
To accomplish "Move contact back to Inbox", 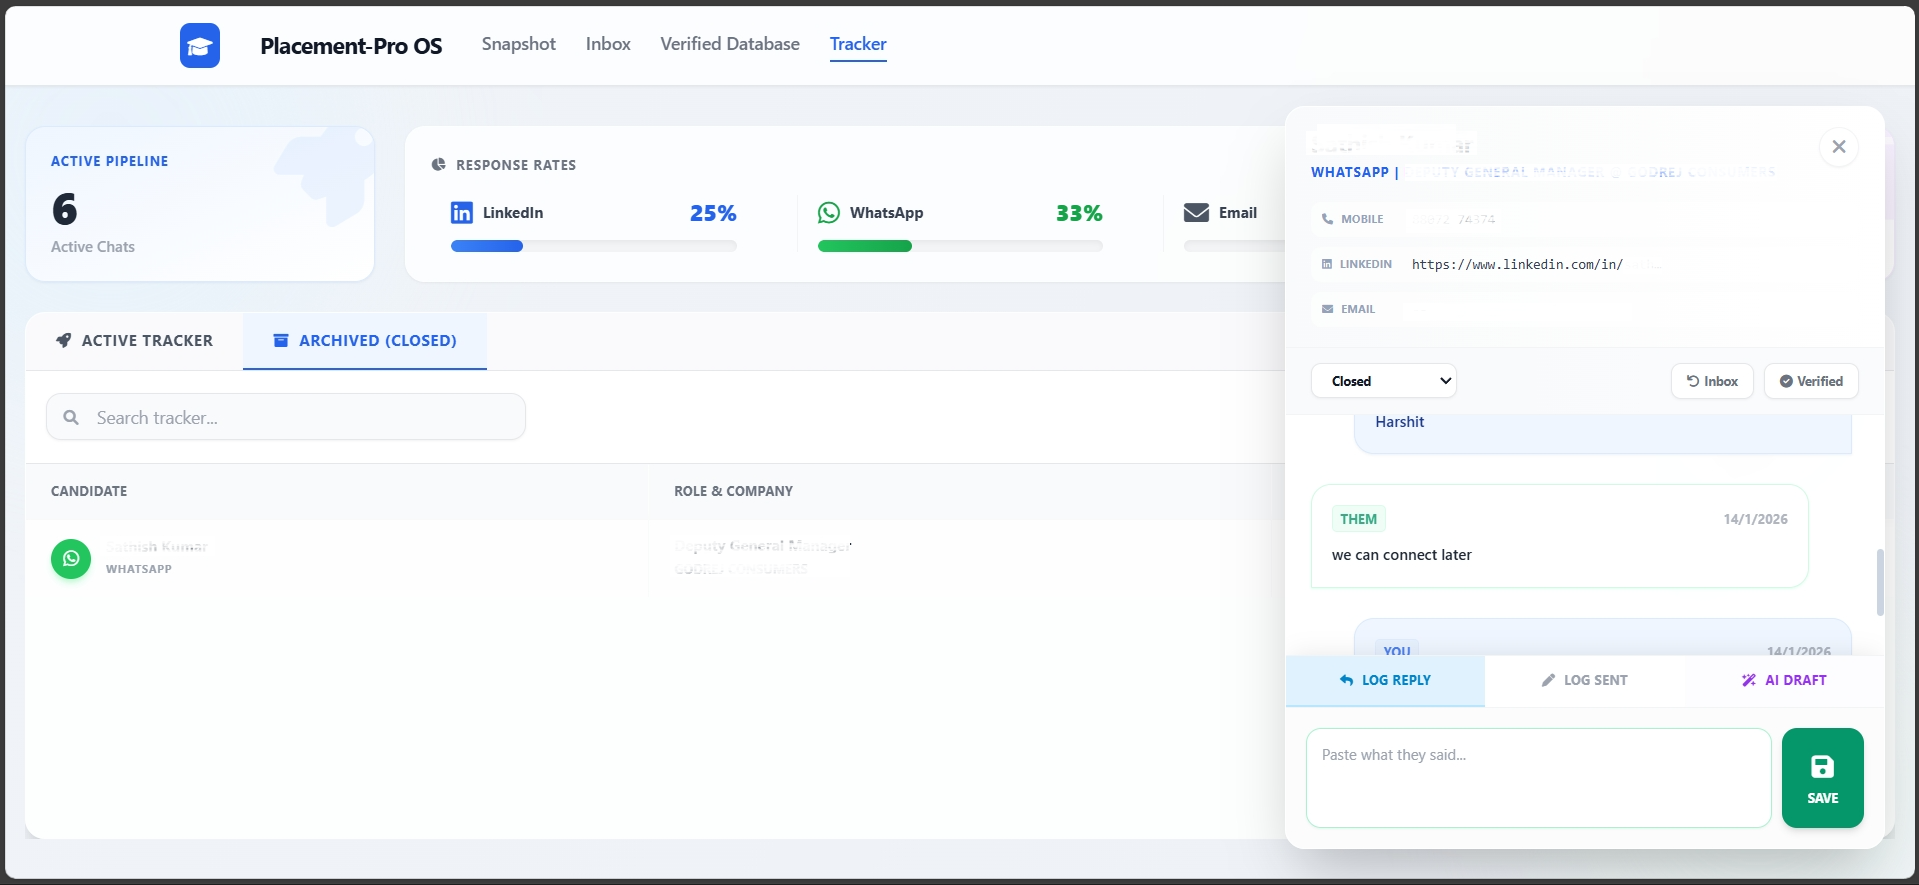I will tap(1711, 381).
